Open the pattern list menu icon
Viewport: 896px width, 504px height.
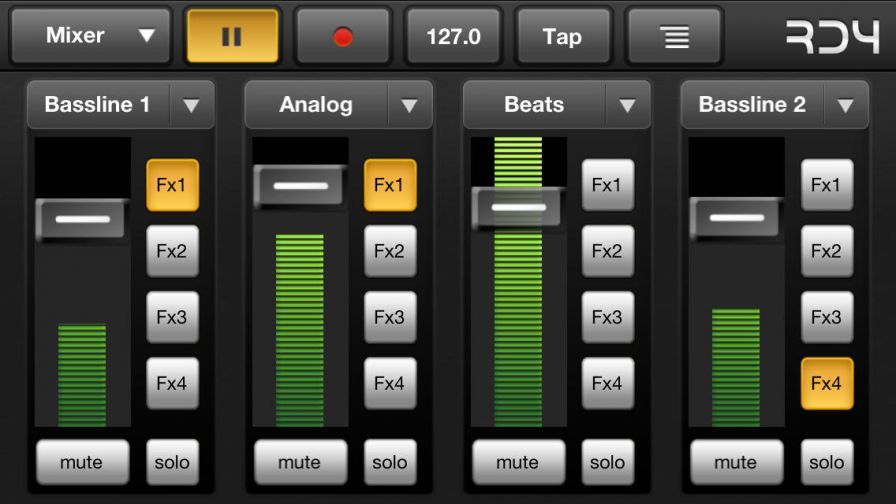click(x=675, y=37)
